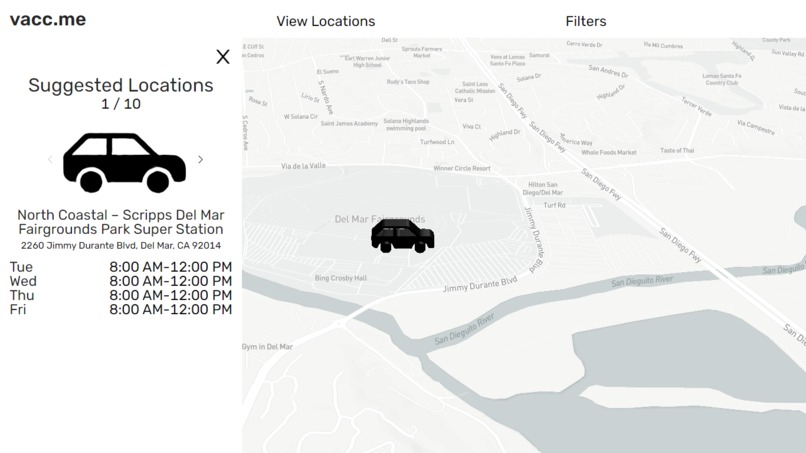The height and width of the screenshot is (453, 806).
Task: Select the car marker on the map
Action: 402,235
